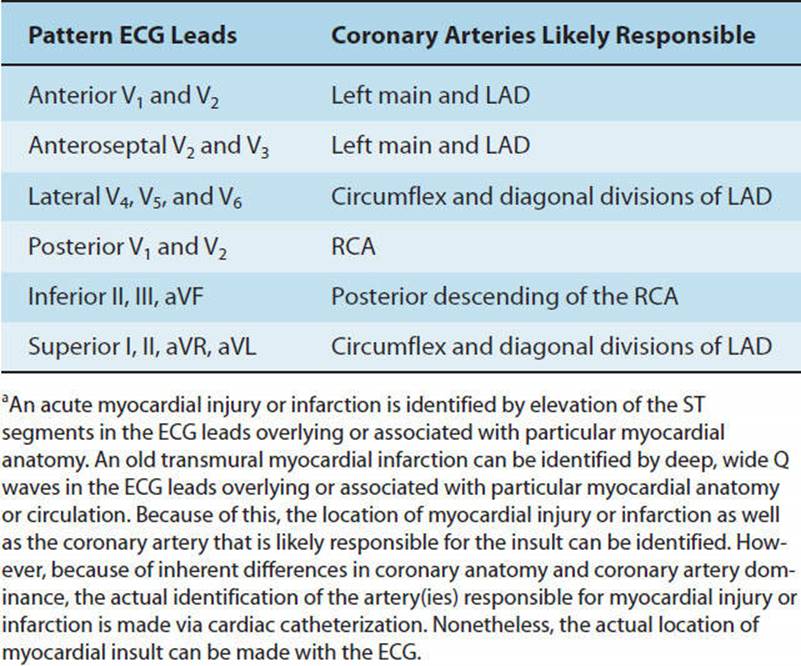This screenshot has height=666, width=801.
Task: Click the "RCA" cell in the Posterior row
Action: pyautogui.click(x=353, y=246)
